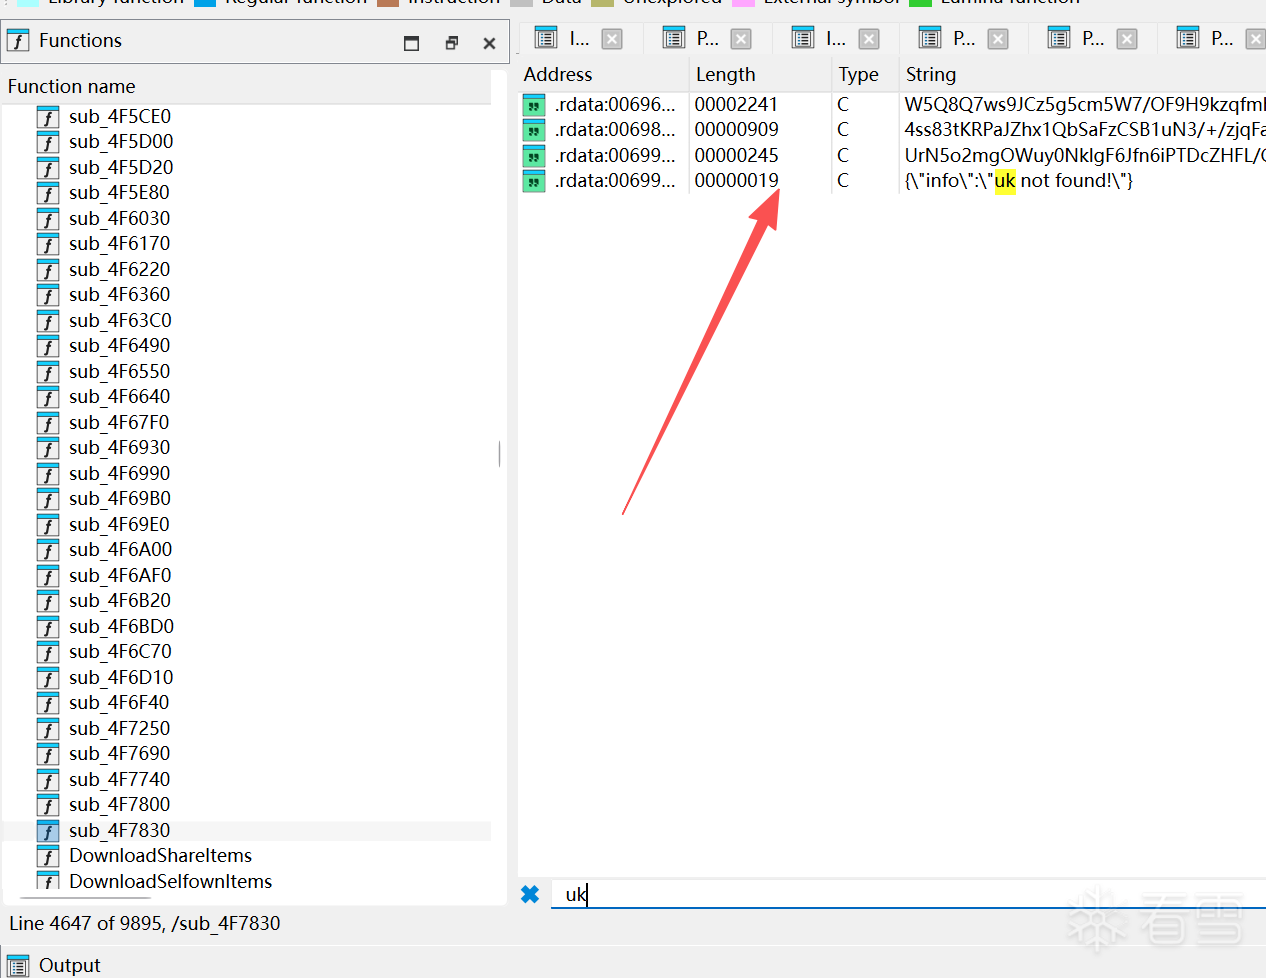Image resolution: width=1266 pixels, height=978 pixels.
Task: Select function sub_4F5E80
Action: [x=119, y=192]
